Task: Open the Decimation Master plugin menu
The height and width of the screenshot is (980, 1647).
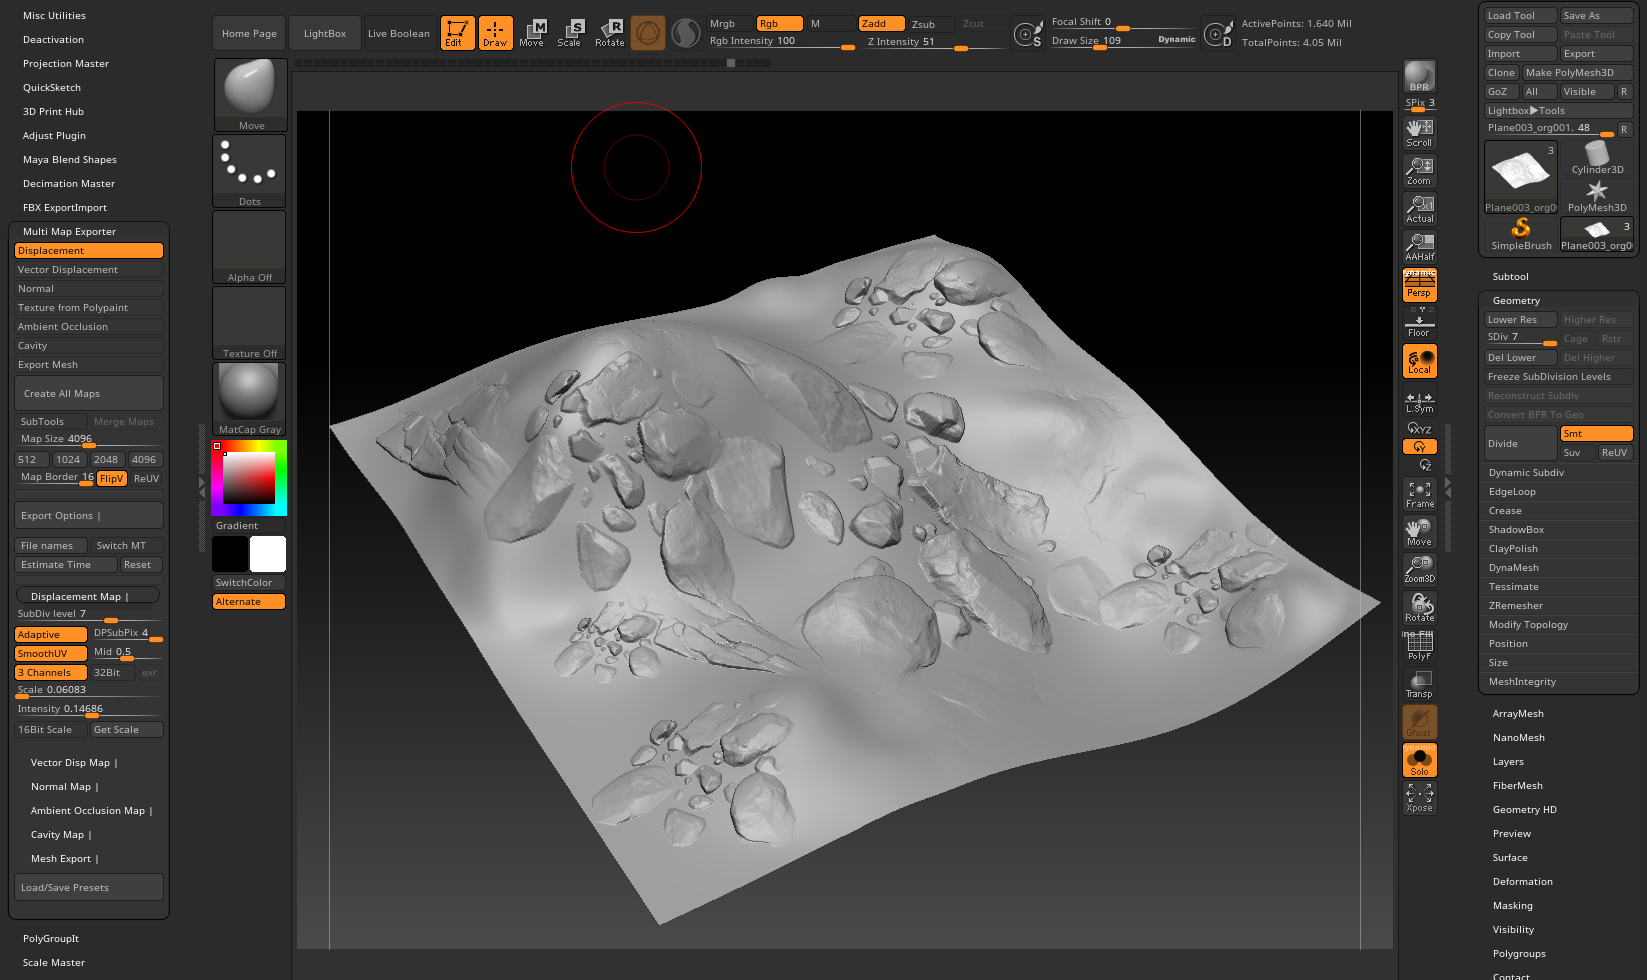Action: (68, 183)
